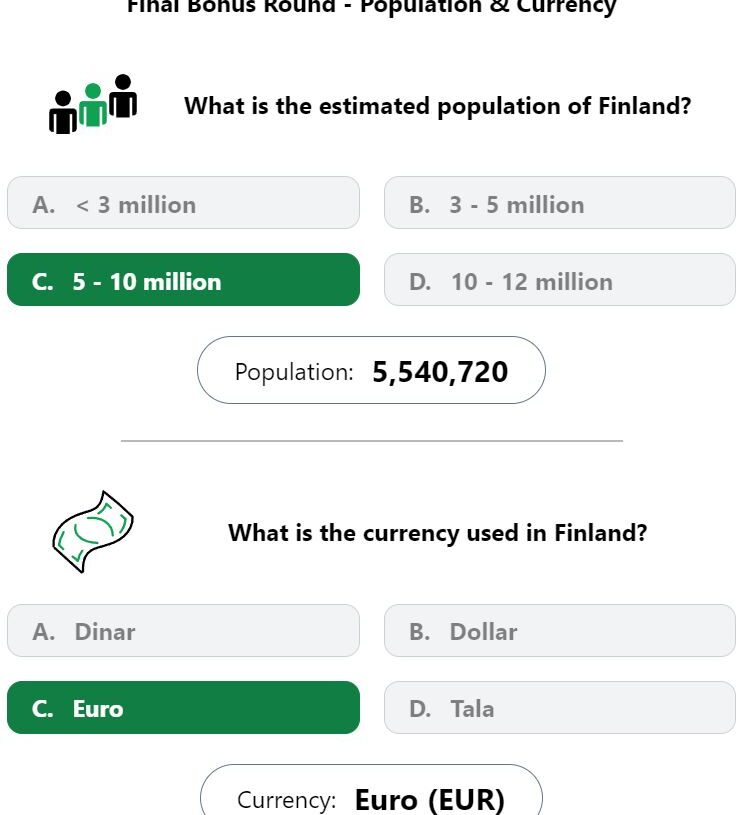Select the Tala currency answer
The width and height of the screenshot is (746, 815).
(x=559, y=707)
